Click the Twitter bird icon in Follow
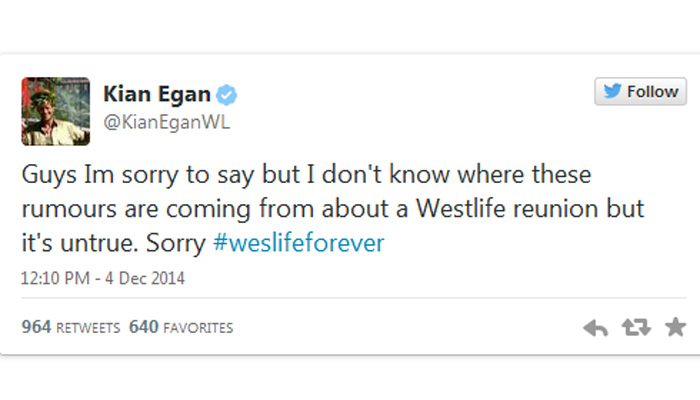The height and width of the screenshot is (400, 700). click(x=612, y=91)
